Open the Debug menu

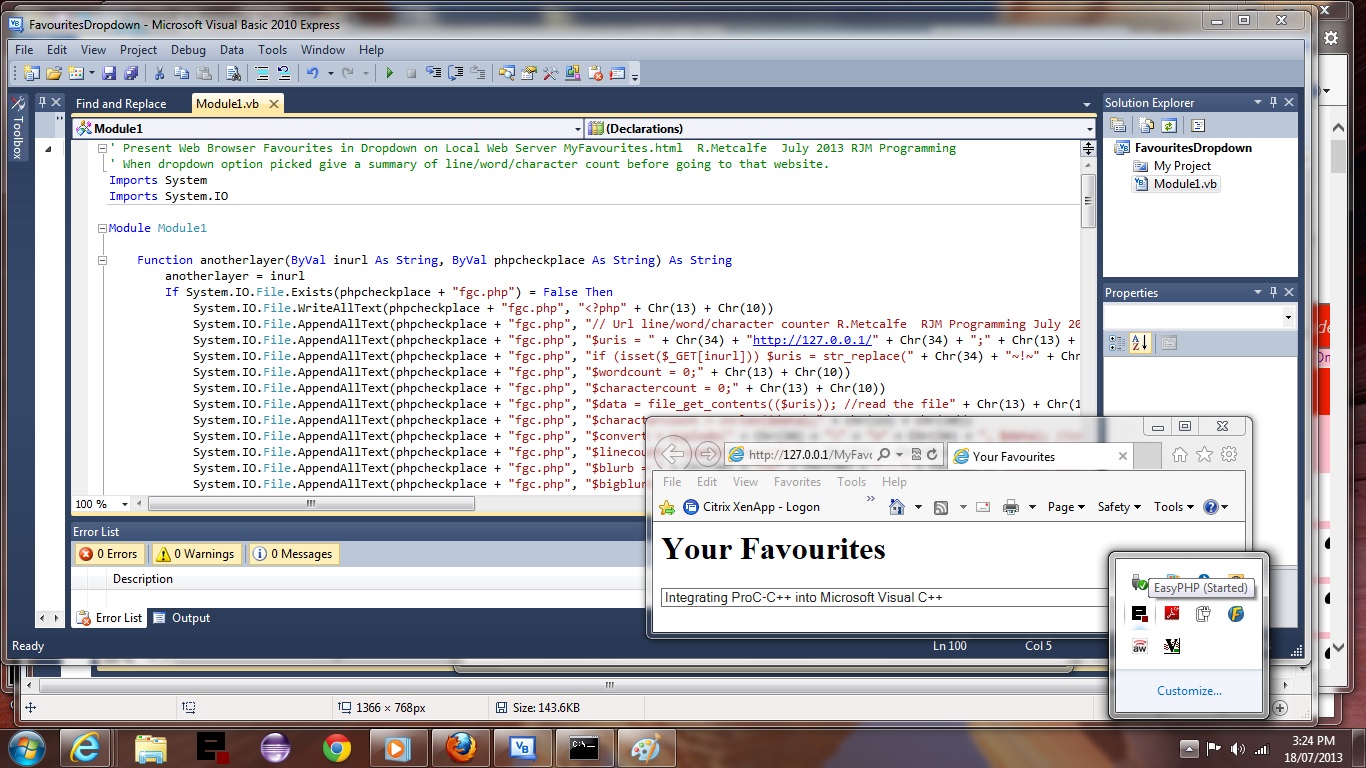pos(188,49)
